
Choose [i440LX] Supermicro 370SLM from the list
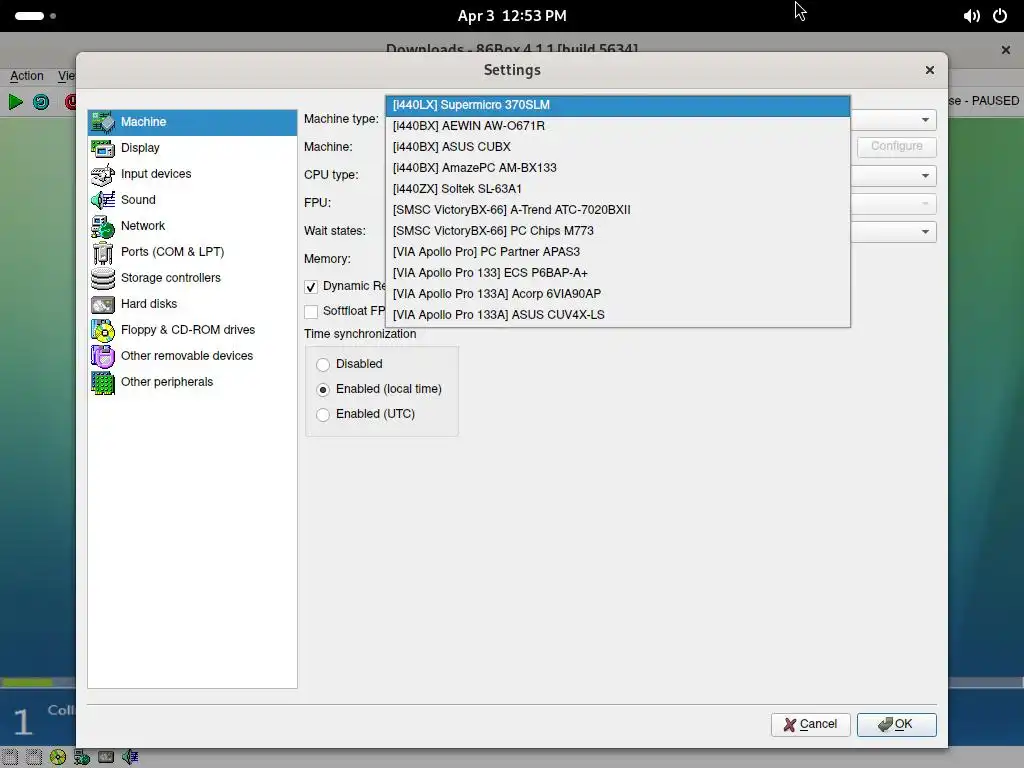point(618,105)
